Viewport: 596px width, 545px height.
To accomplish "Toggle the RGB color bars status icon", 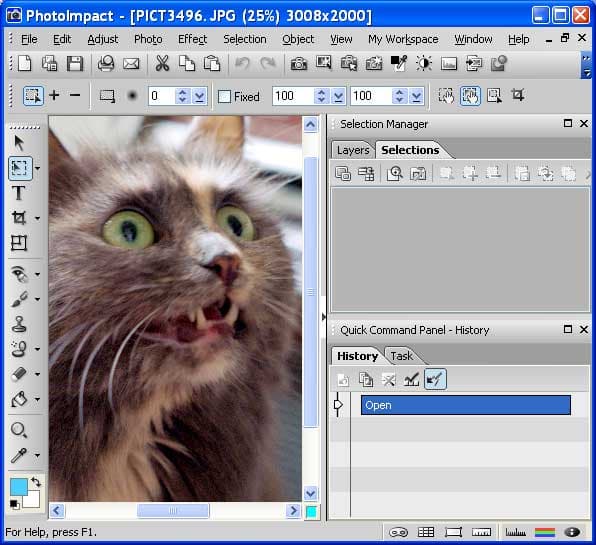I will pyautogui.click(x=545, y=532).
